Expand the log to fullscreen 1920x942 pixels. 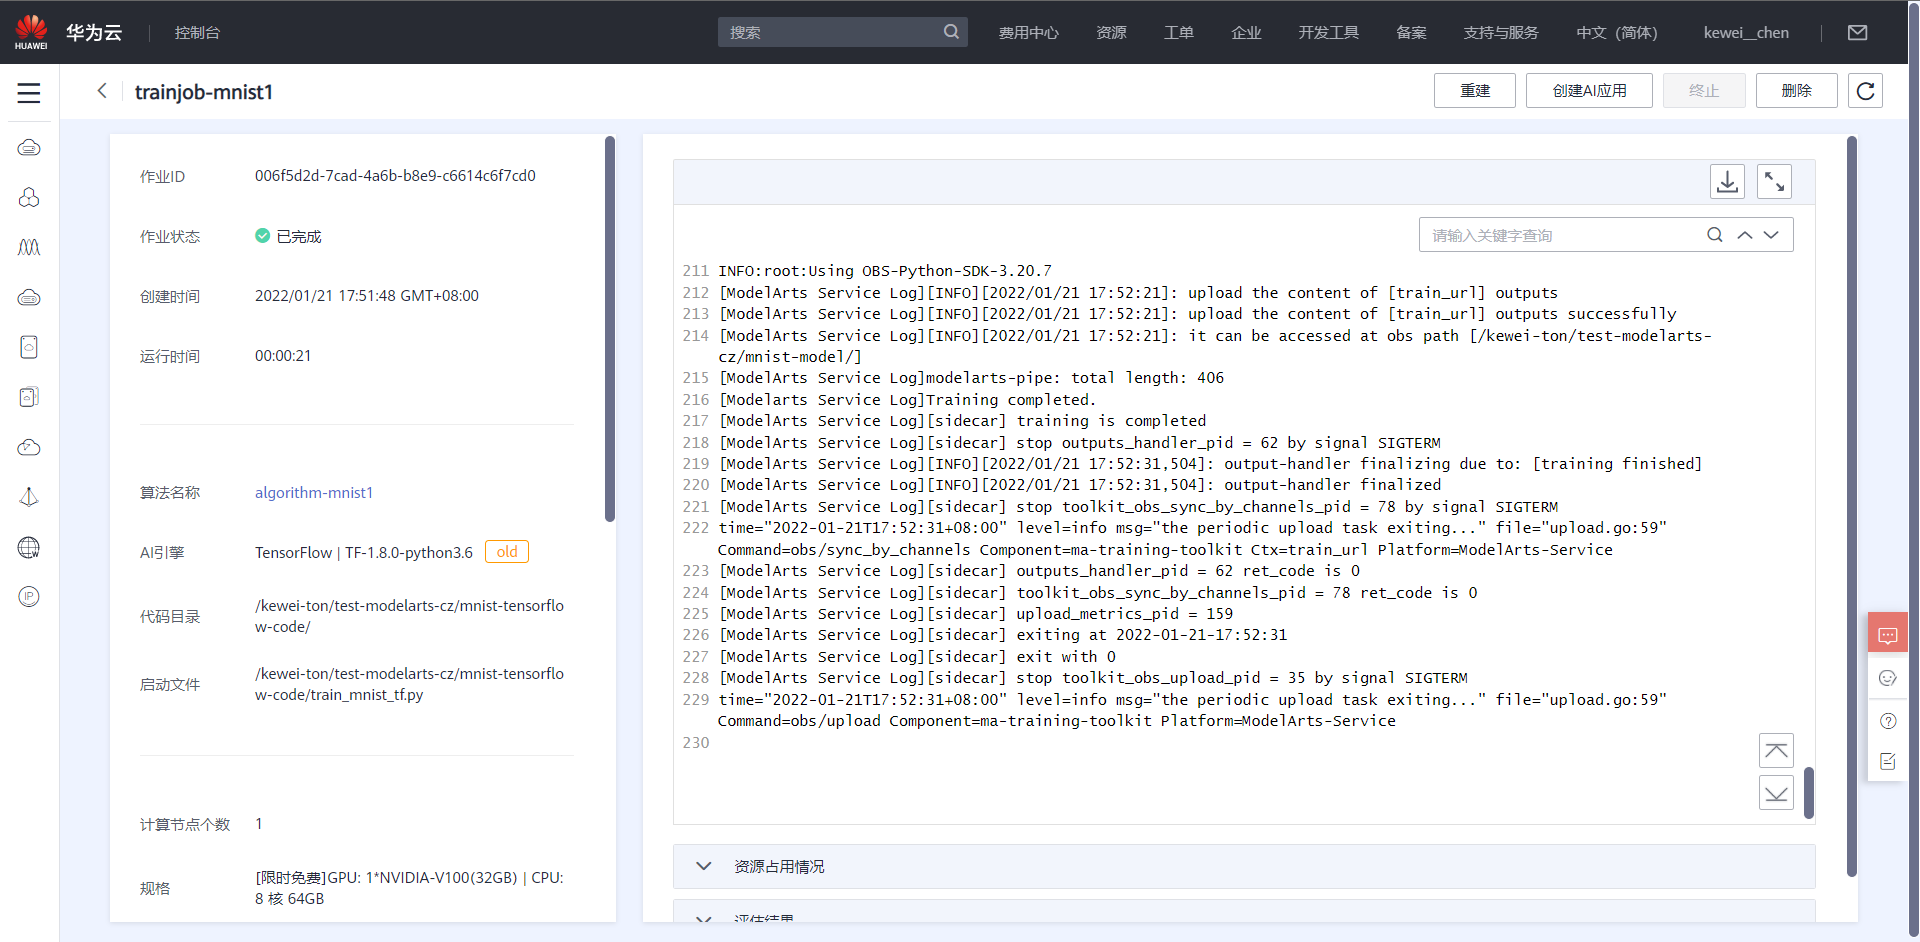(1774, 181)
